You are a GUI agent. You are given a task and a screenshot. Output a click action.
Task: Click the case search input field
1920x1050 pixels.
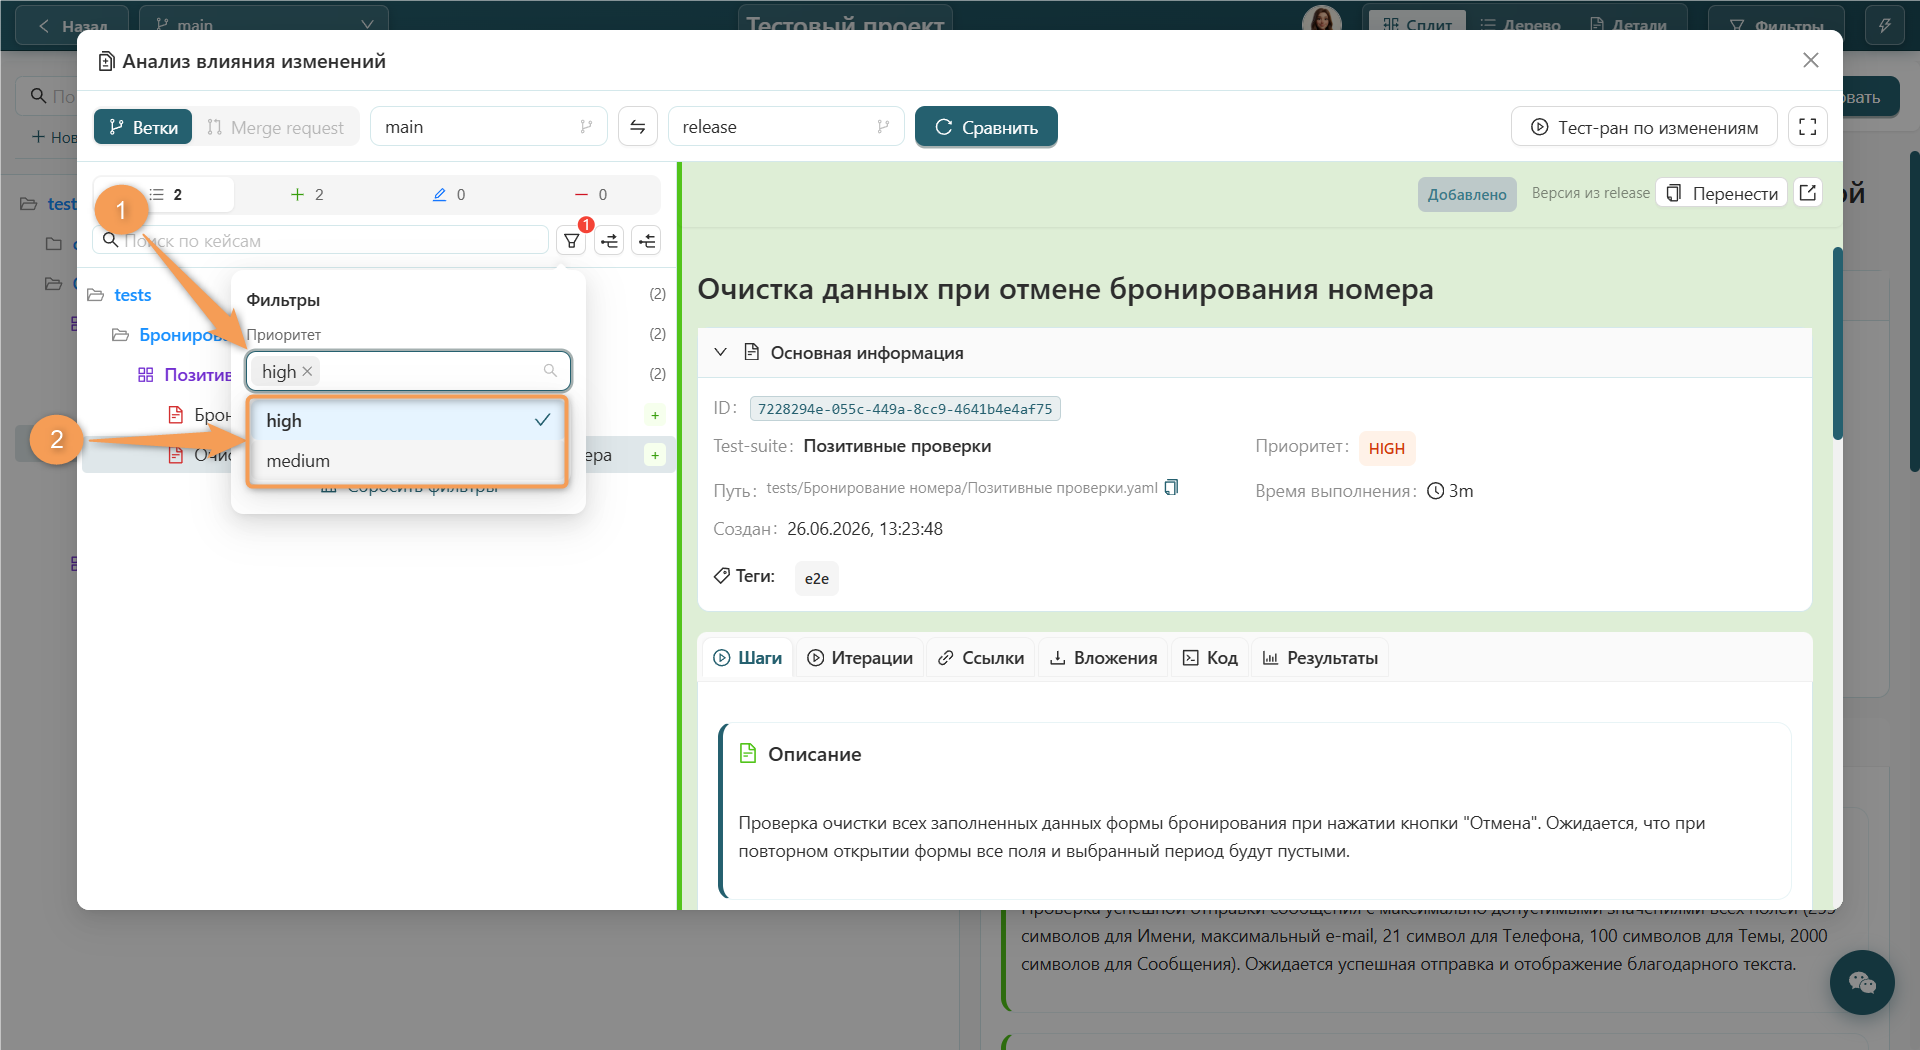pos(321,240)
